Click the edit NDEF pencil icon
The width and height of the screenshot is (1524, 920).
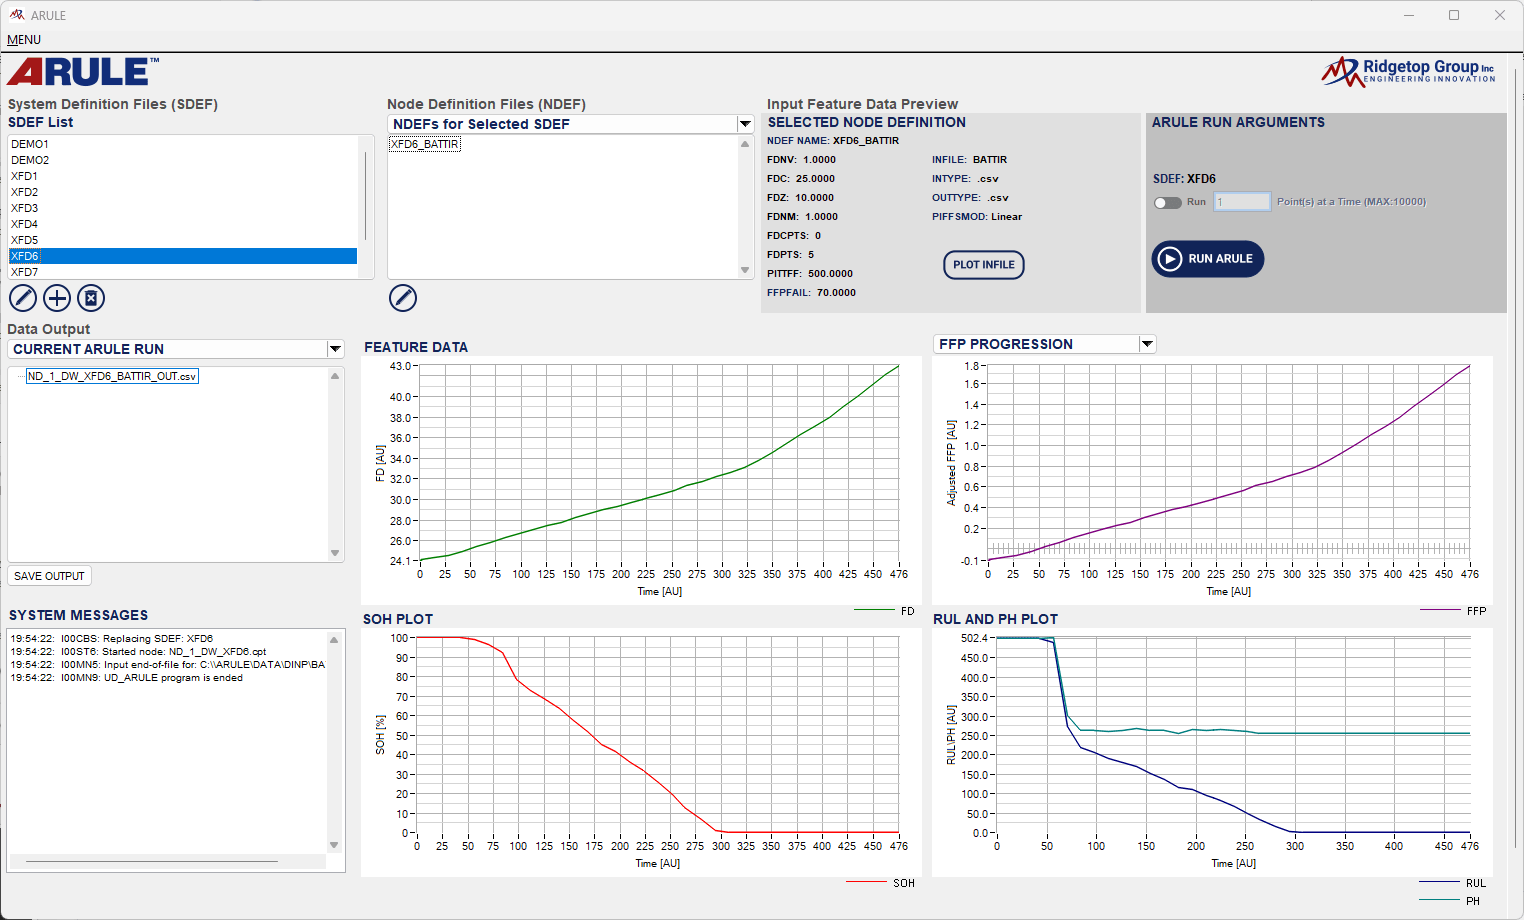402,298
